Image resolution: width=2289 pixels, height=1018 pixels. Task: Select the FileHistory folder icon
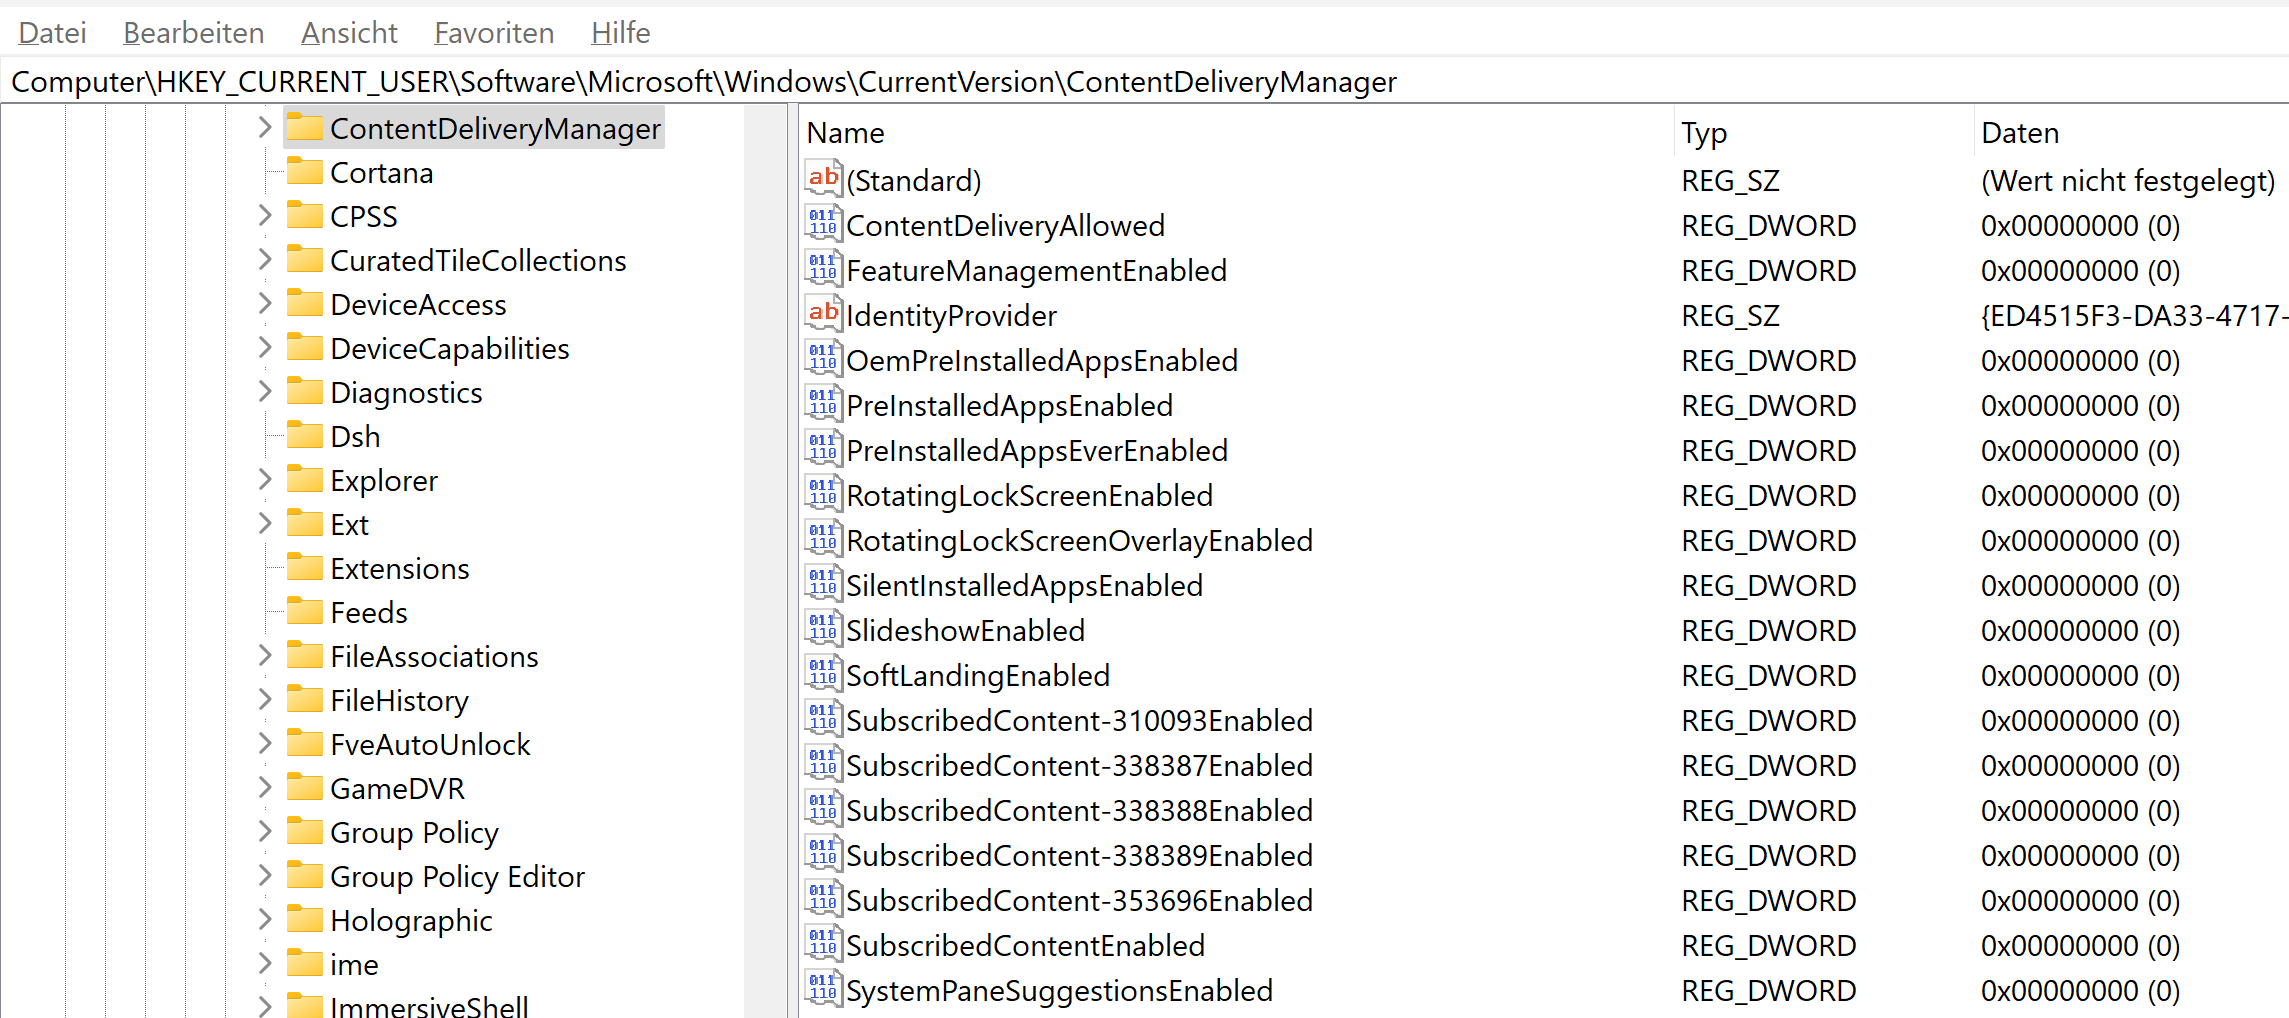[305, 700]
